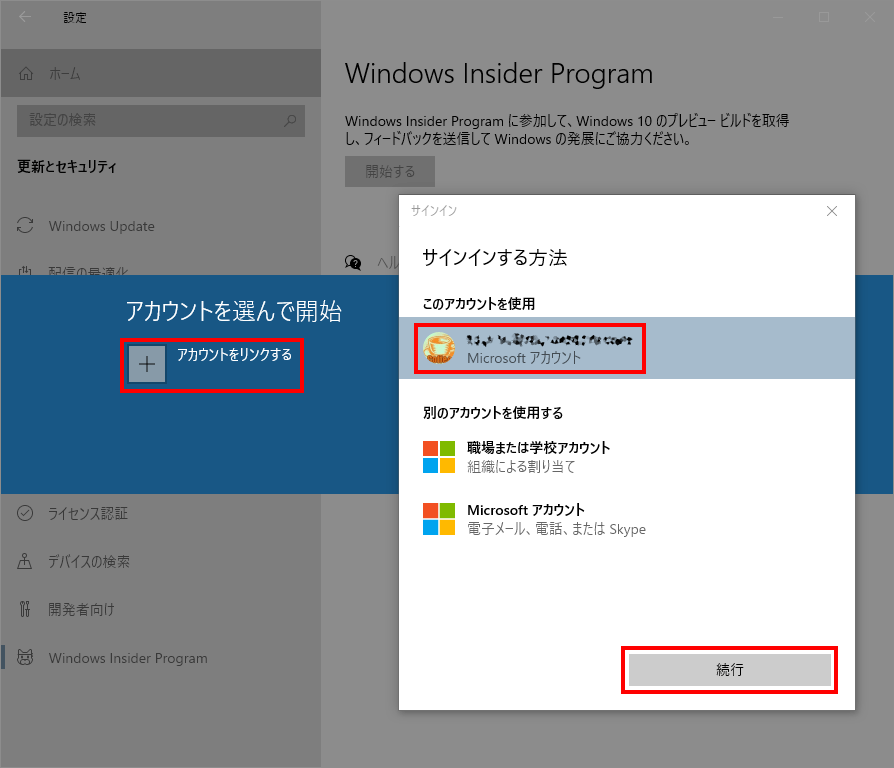Image resolution: width=894 pixels, height=768 pixels.
Task: Open Windows Insider Program in sidebar
Action: click(161, 658)
